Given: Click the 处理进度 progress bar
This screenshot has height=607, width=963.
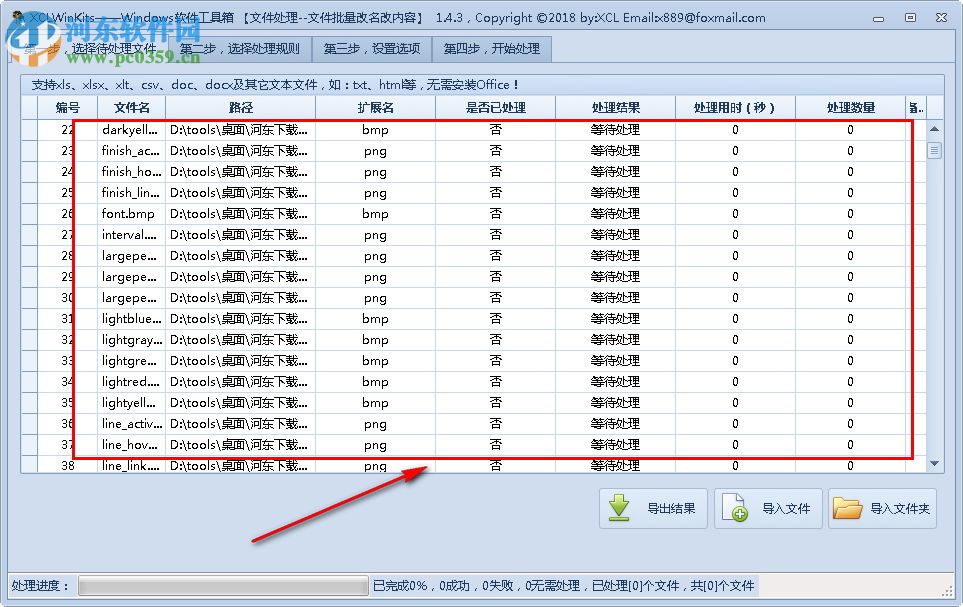Looking at the screenshot, I should (x=222, y=585).
